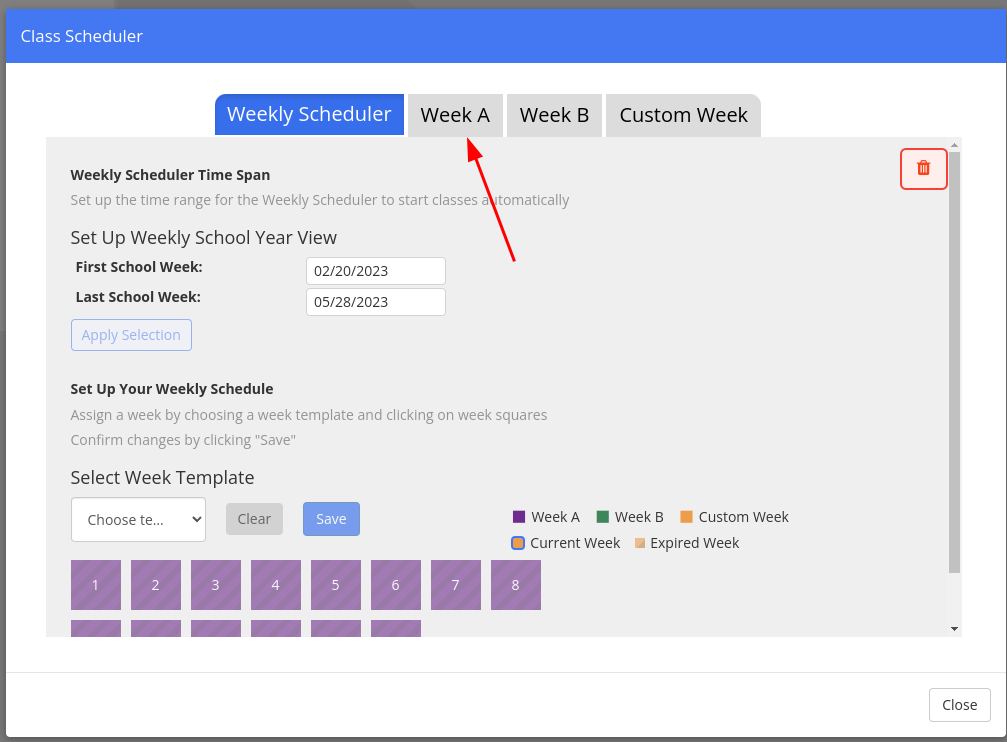This screenshot has height=742, width=1007.
Task: Click the 'Select Week Template' heading
Action: (162, 477)
